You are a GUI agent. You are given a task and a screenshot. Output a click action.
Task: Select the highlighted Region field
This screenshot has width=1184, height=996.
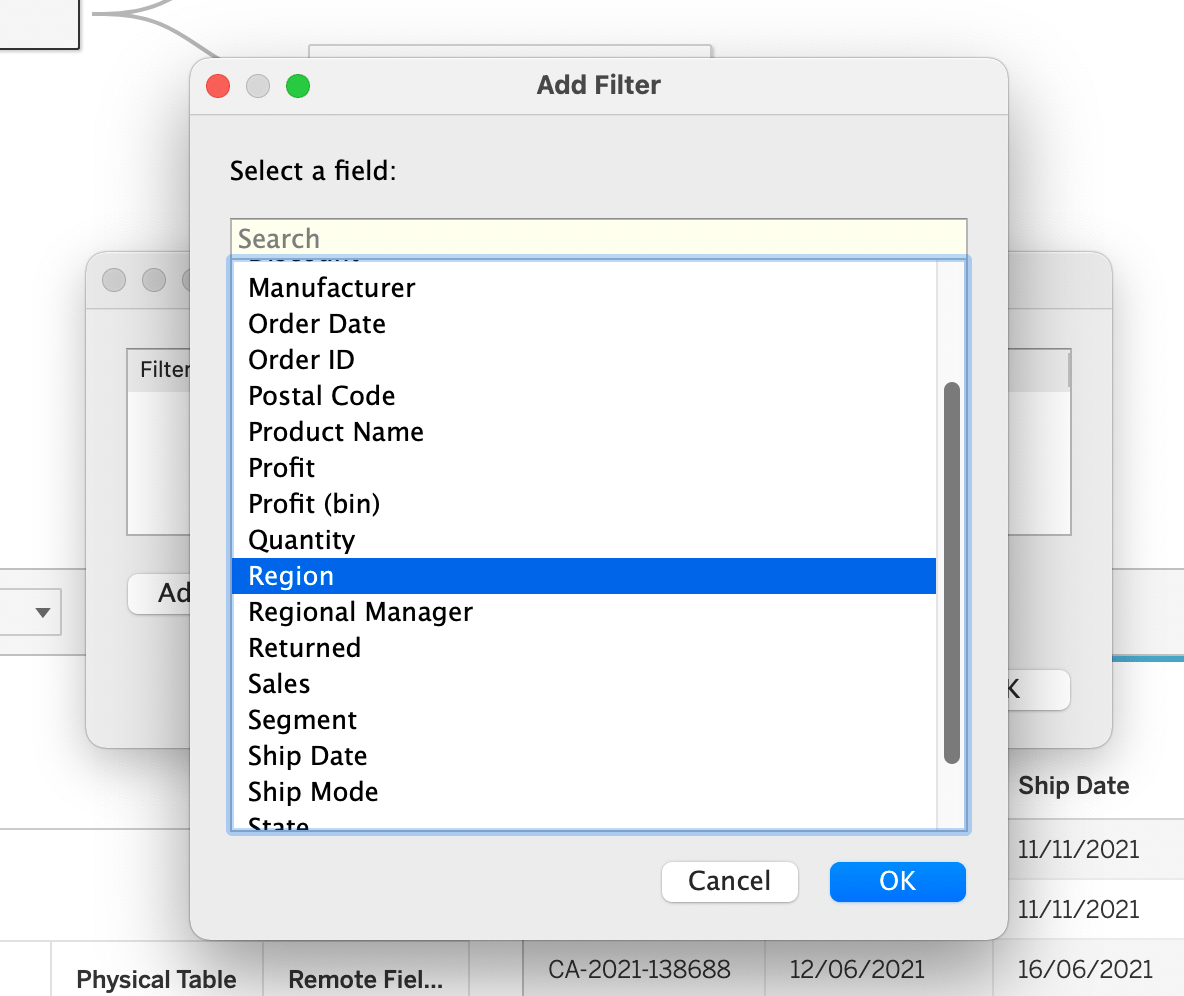(x=291, y=576)
